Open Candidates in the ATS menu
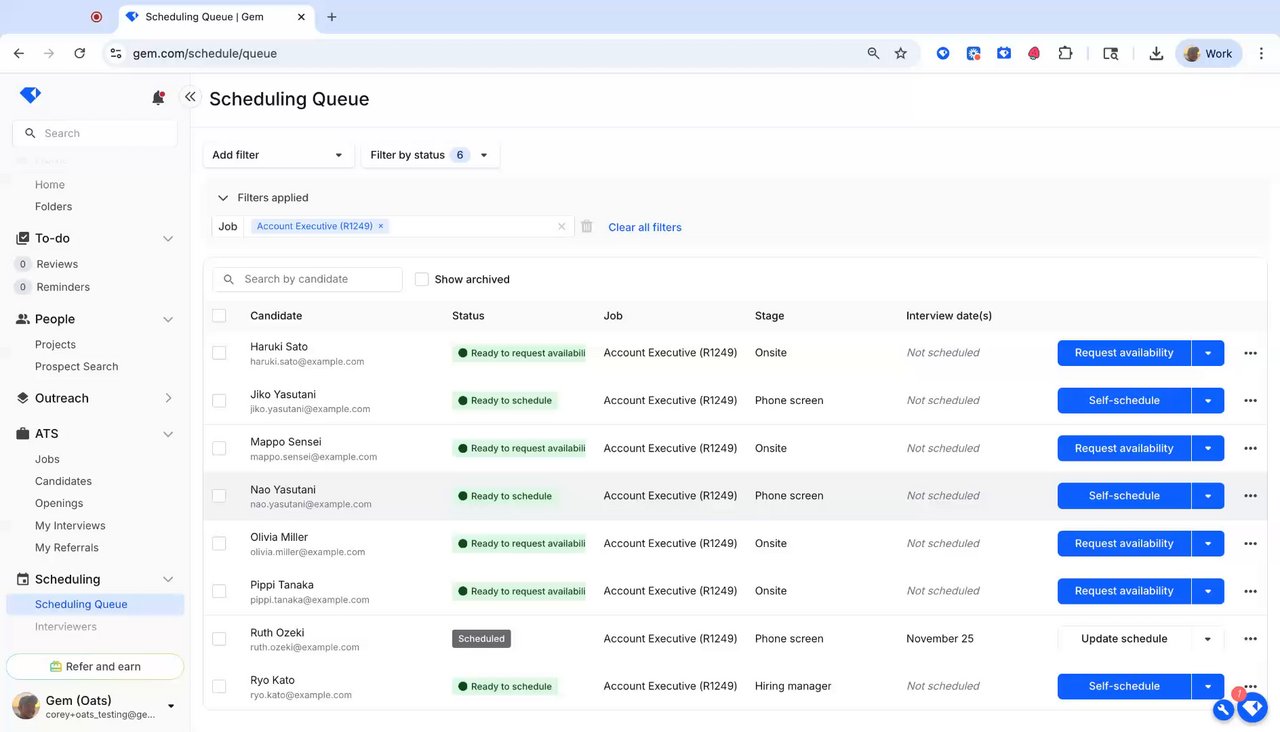This screenshot has height=732, width=1280. 63,481
